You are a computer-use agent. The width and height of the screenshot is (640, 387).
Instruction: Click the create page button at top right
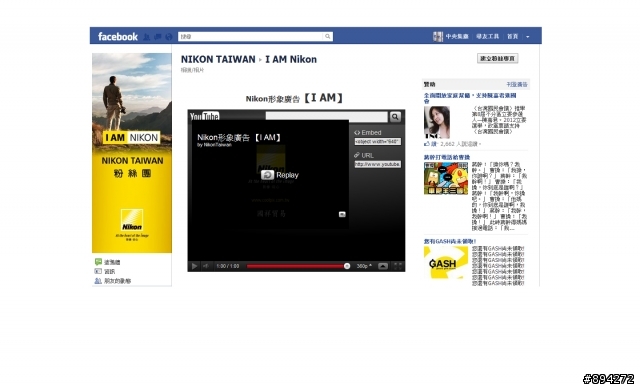498,58
